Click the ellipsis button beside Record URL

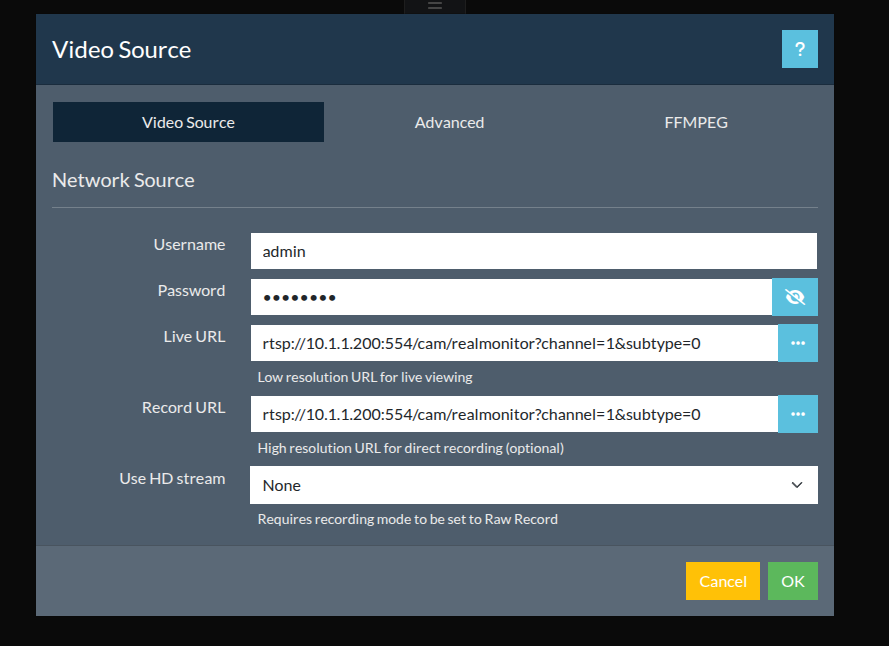[x=797, y=414]
